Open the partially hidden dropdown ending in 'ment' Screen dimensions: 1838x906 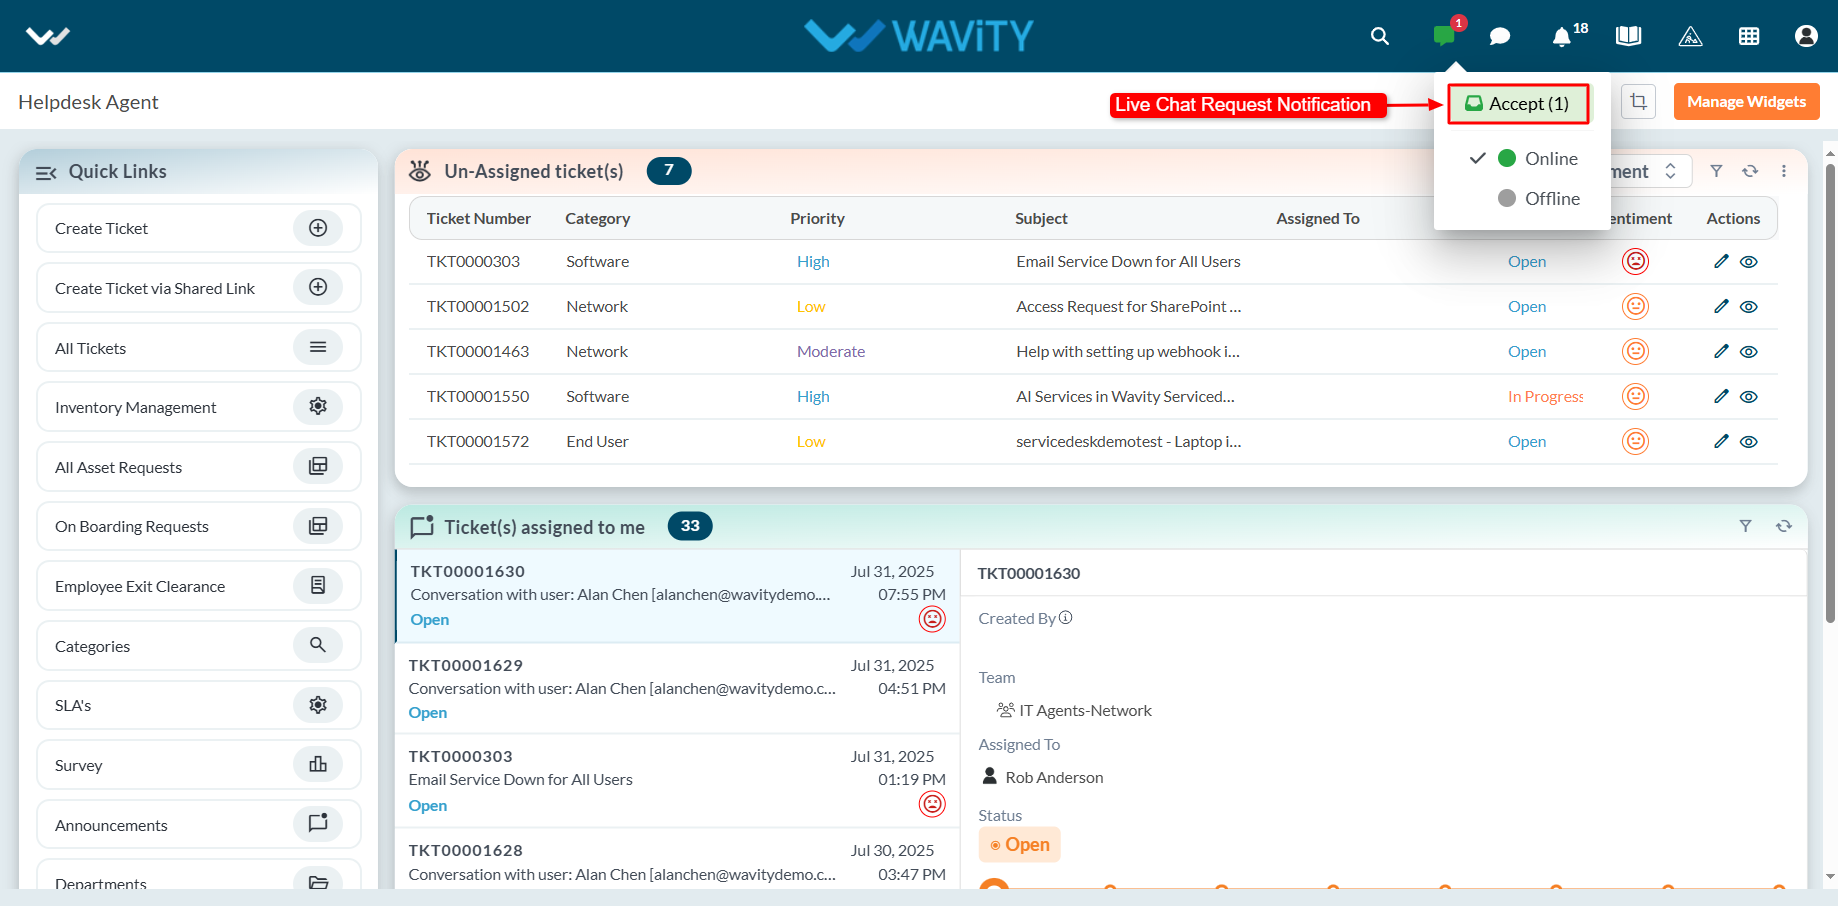1650,171
